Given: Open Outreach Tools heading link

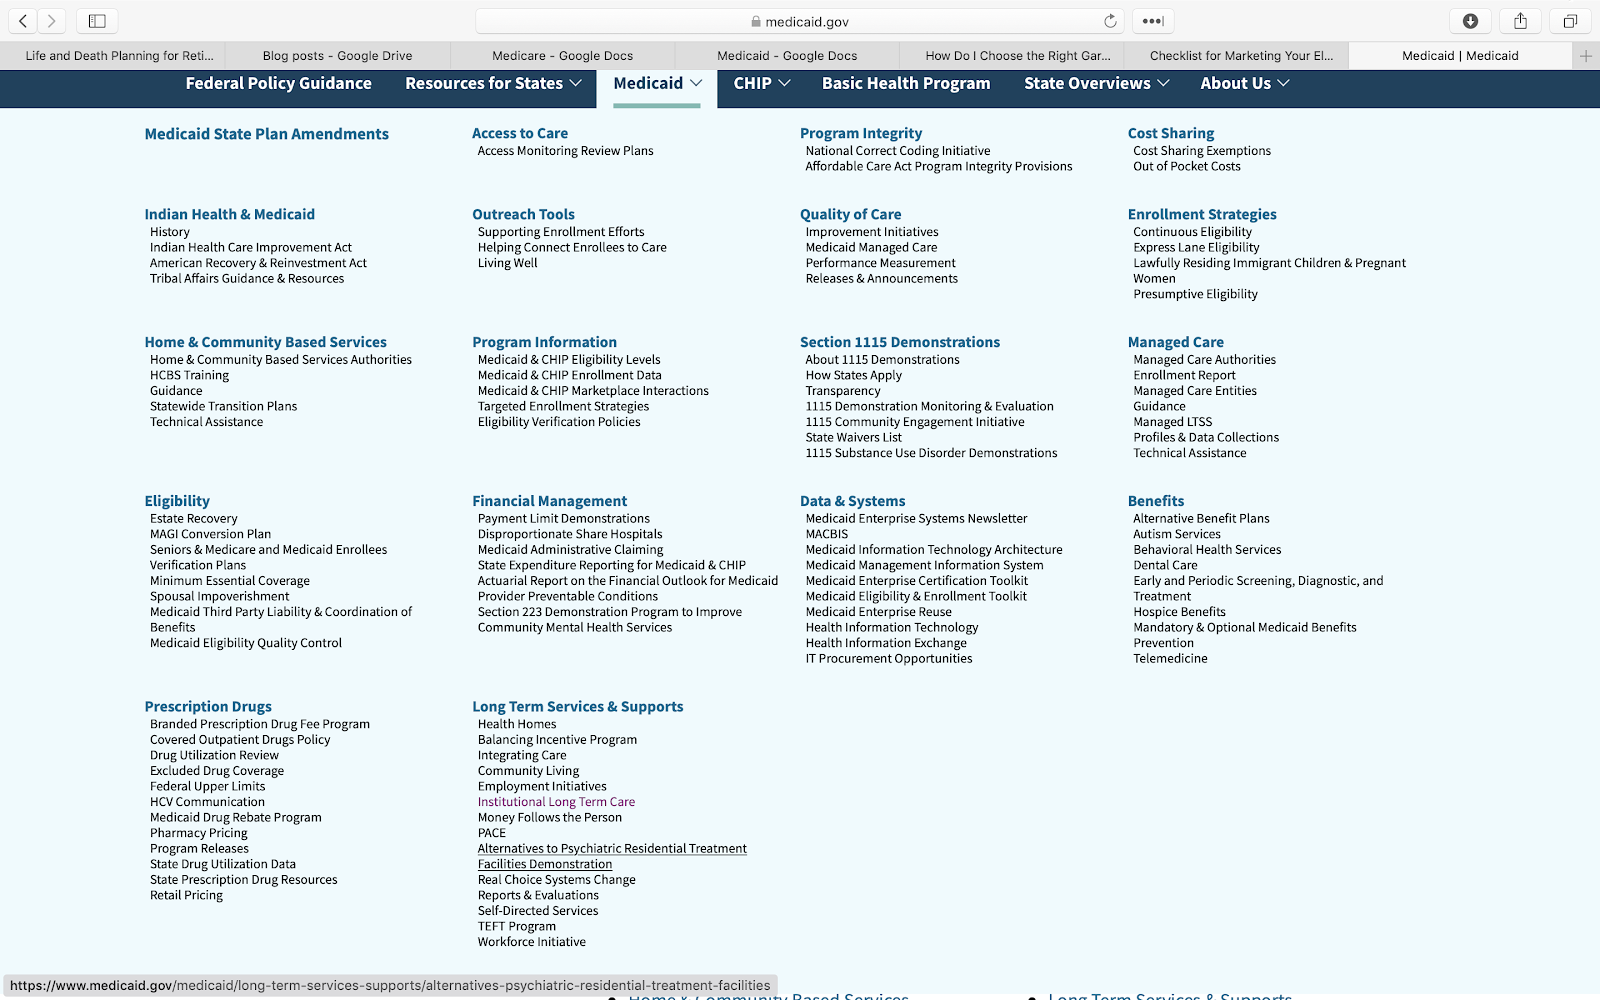Looking at the screenshot, I should coord(523,214).
